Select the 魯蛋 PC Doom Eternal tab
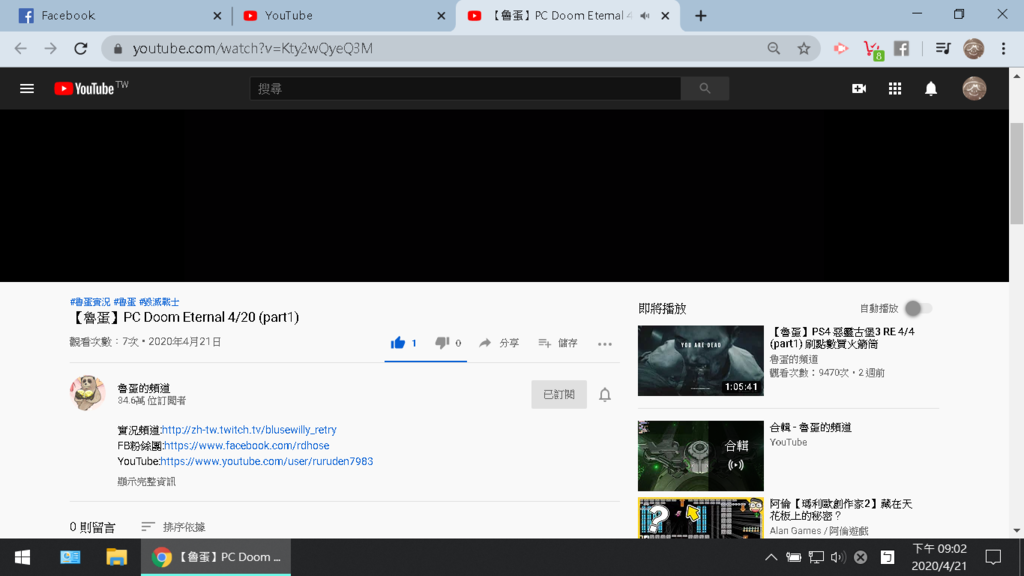 click(x=567, y=16)
